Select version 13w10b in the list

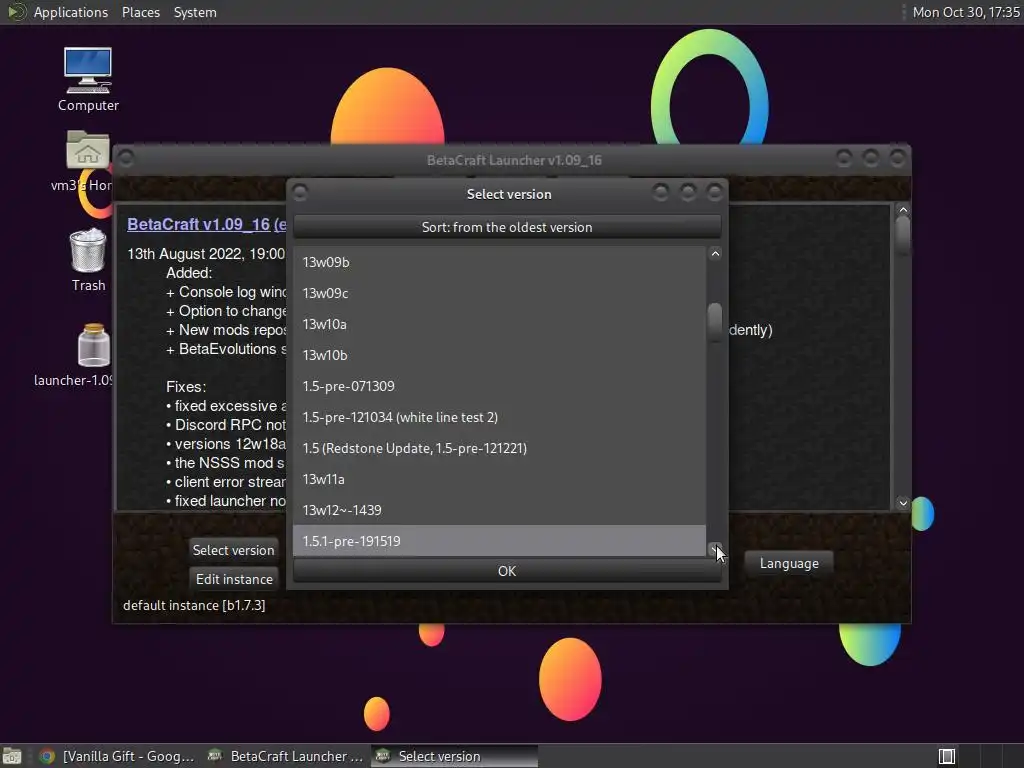(499, 355)
